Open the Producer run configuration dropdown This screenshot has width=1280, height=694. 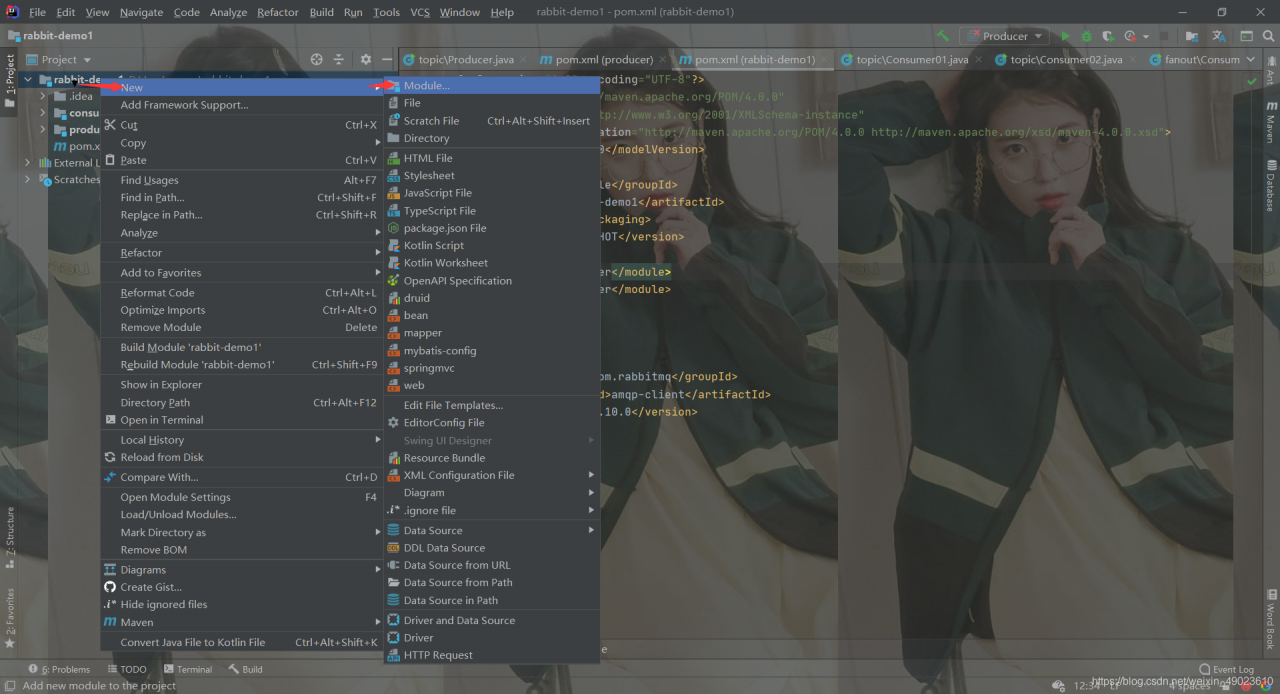click(x=1004, y=36)
